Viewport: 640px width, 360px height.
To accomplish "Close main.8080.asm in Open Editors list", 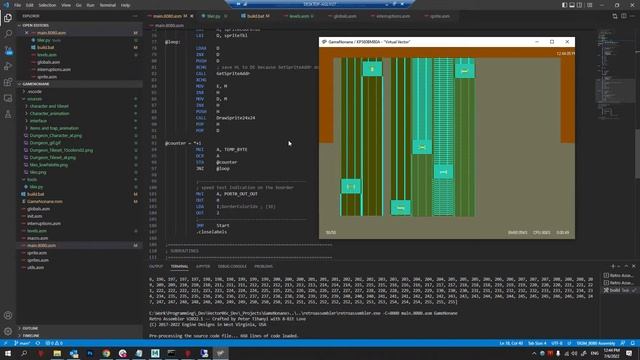I will click(x=27, y=33).
